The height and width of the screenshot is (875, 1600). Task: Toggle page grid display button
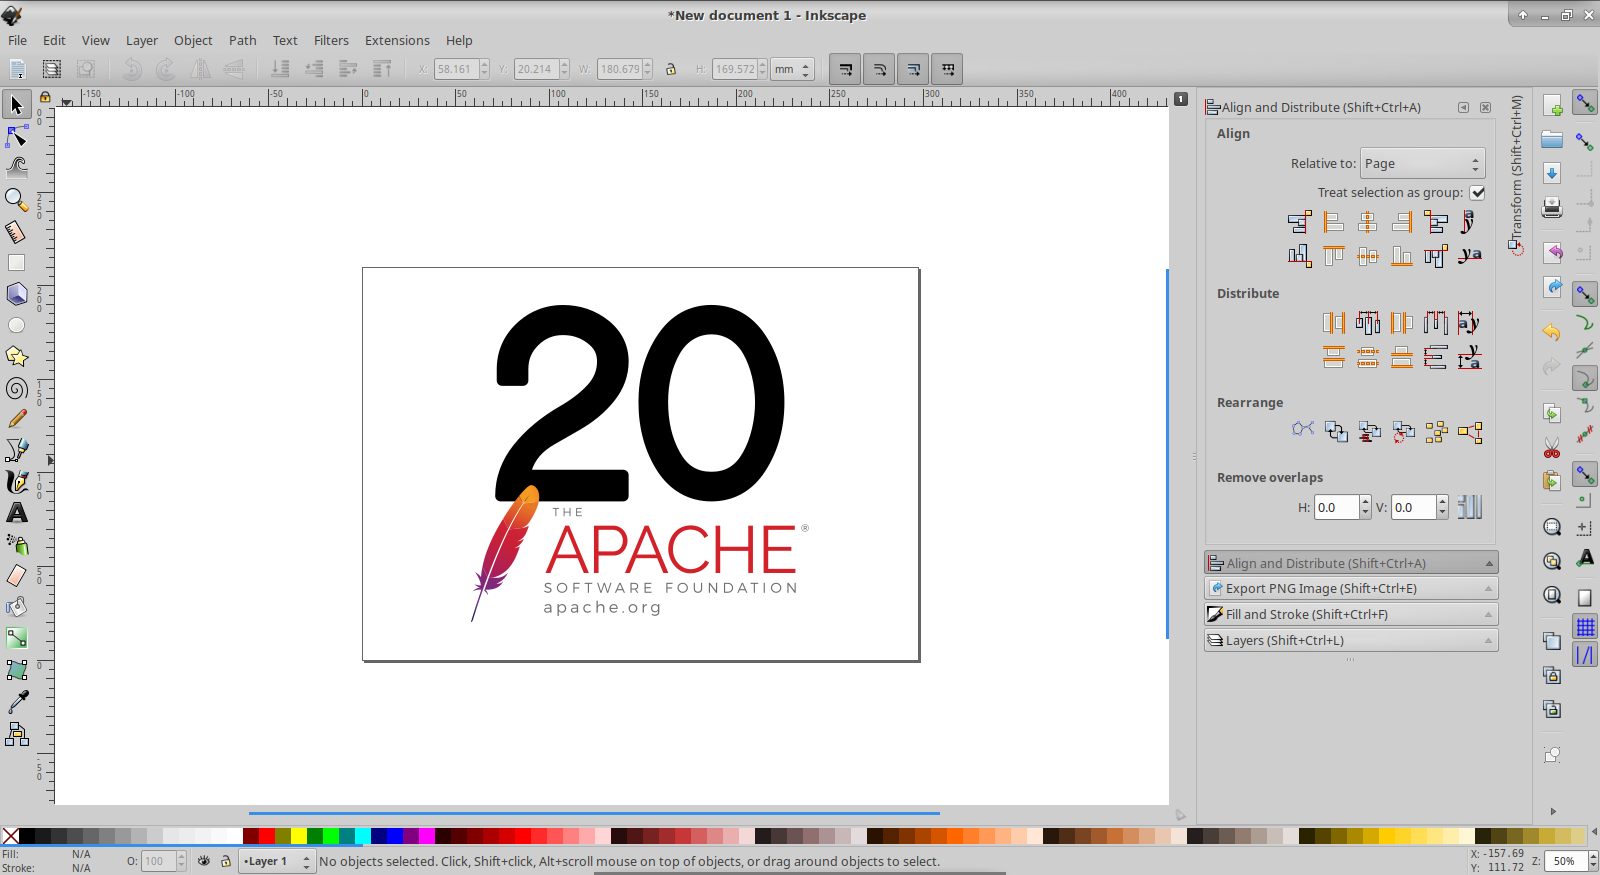1585,627
